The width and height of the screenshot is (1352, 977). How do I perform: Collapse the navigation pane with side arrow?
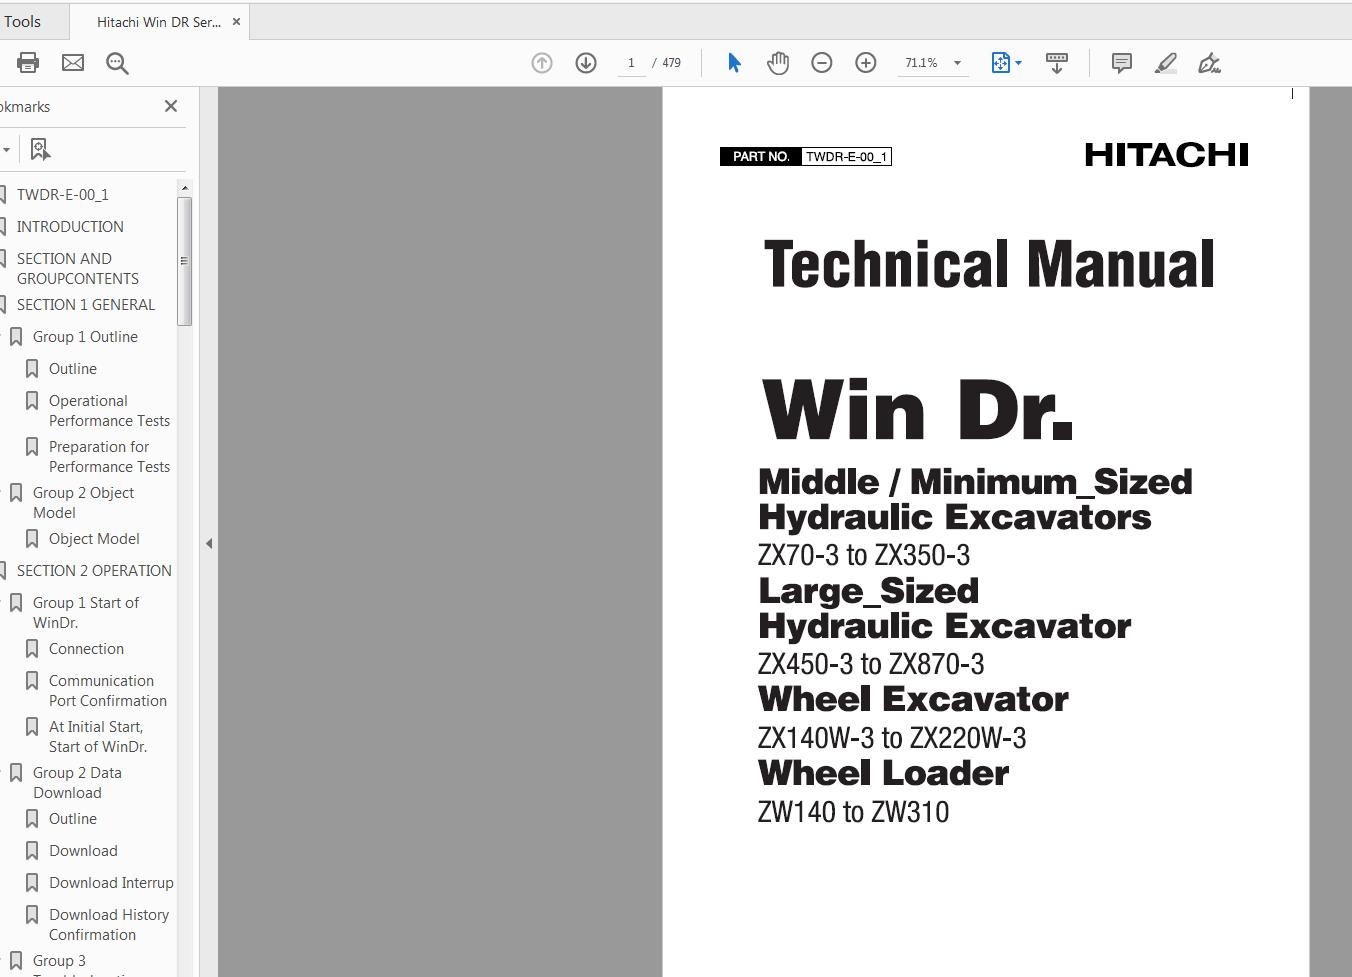209,544
